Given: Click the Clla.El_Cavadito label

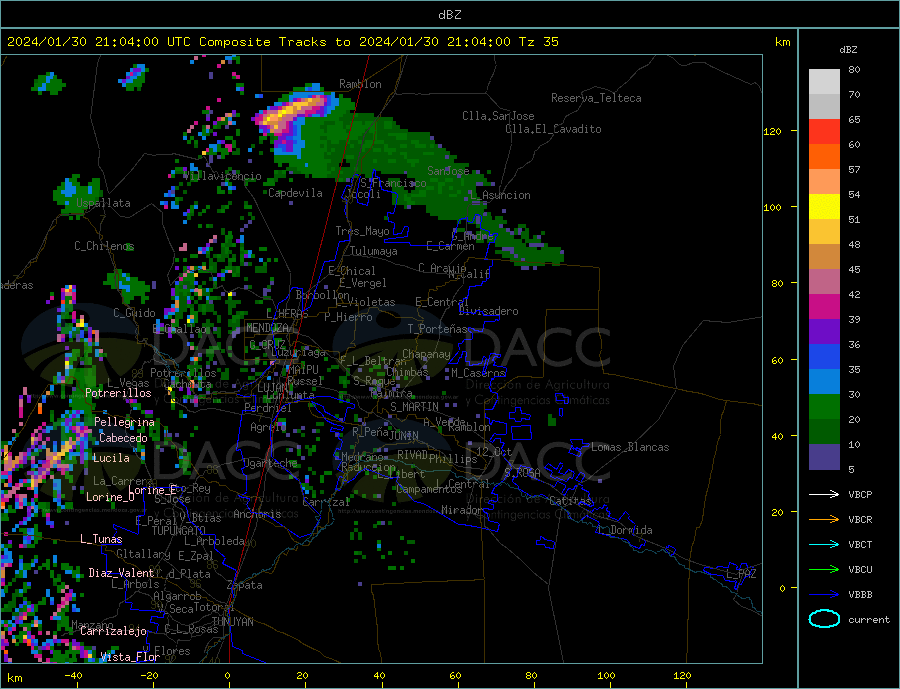Looking at the screenshot, I should point(553,129).
